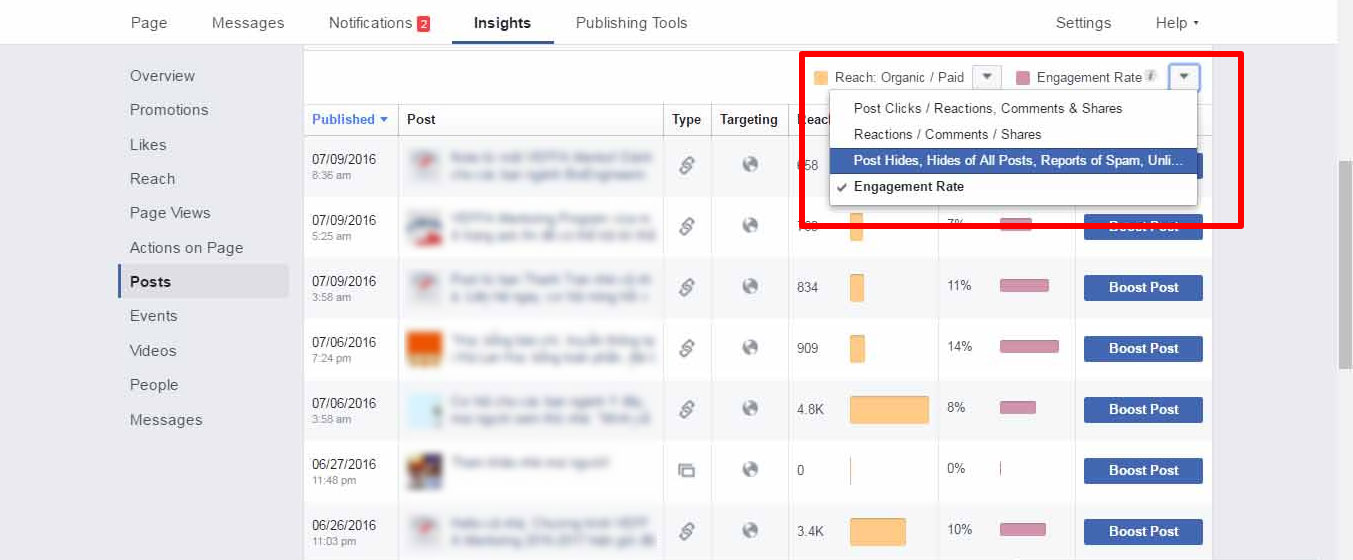Choose Reactions / Comments / Shares option
Viewport: 1353px width, 560px height.
point(947,134)
